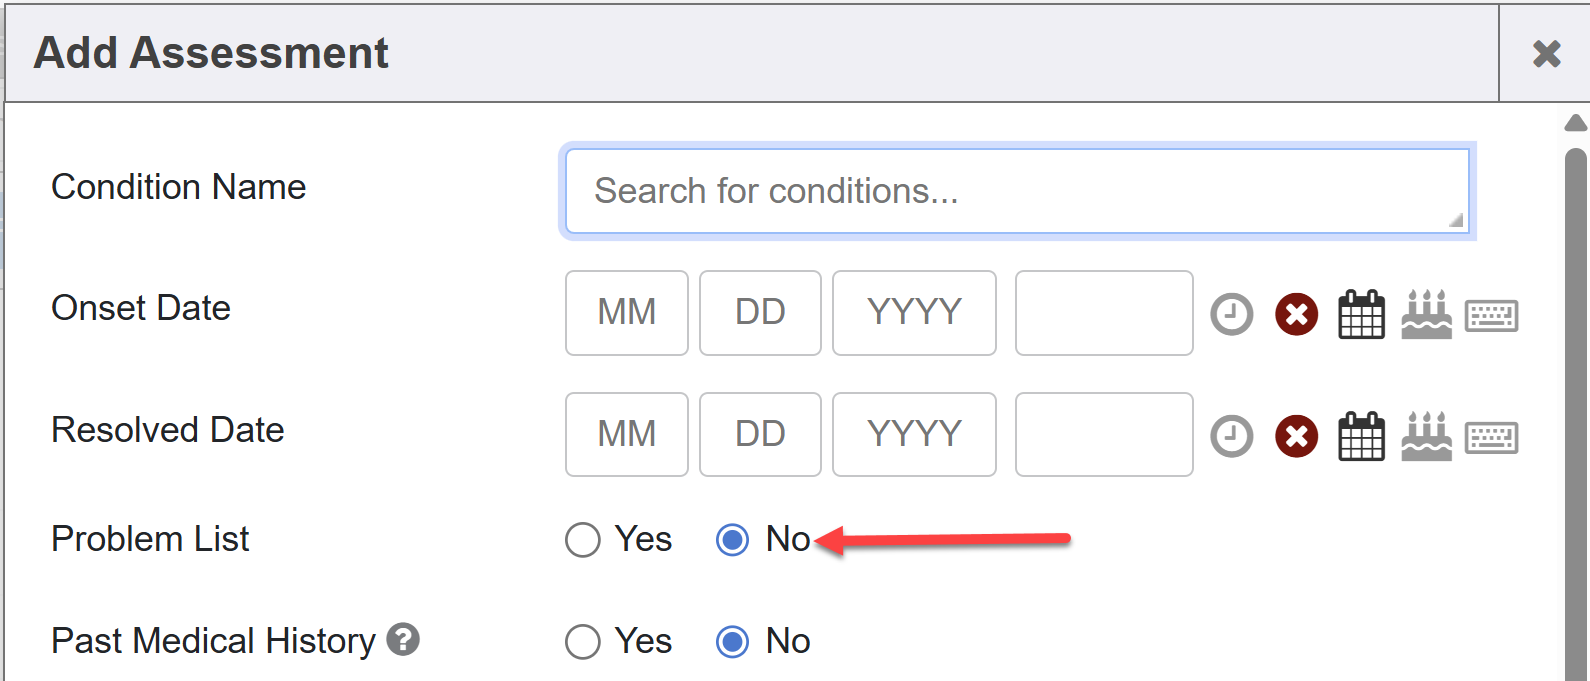Viewport: 1590px width, 681px height.
Task: Click keyboard icon in Resolved Date row
Action: [1491, 437]
